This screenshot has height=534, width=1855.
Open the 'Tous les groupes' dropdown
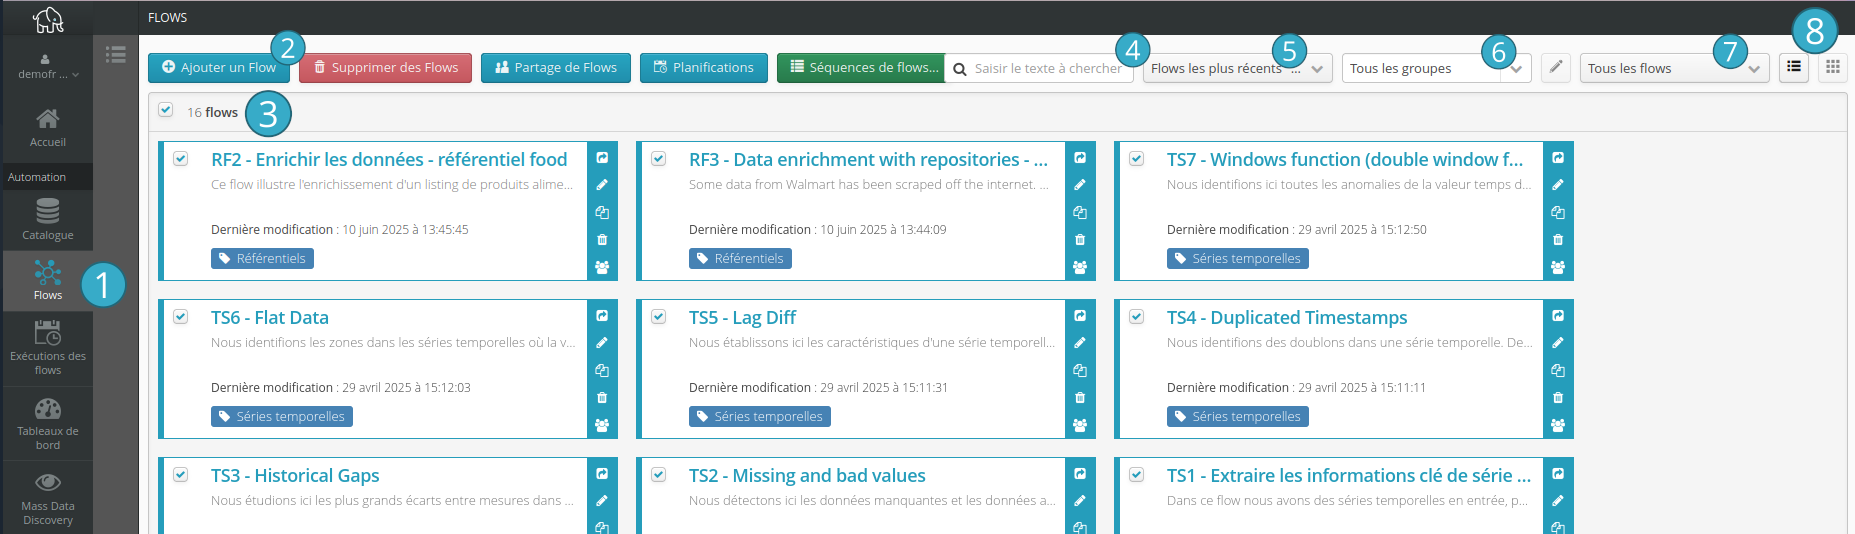tap(1436, 68)
